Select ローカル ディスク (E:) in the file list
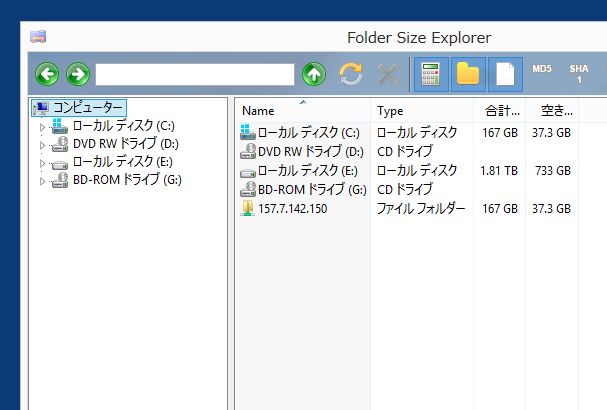Image resolution: width=607 pixels, height=410 pixels. point(308,171)
